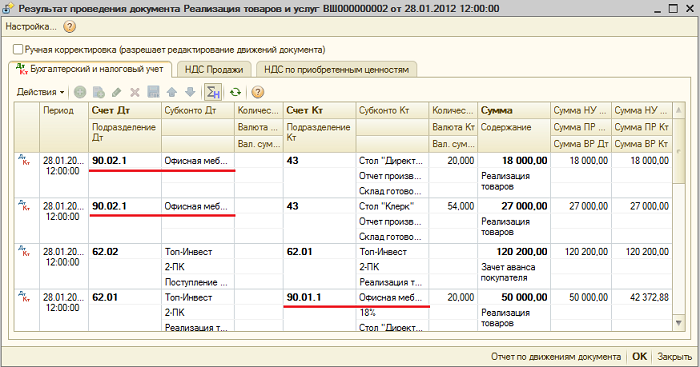Click the green Add record icon
Viewport: 700px width, 367px height.
pos(80,92)
